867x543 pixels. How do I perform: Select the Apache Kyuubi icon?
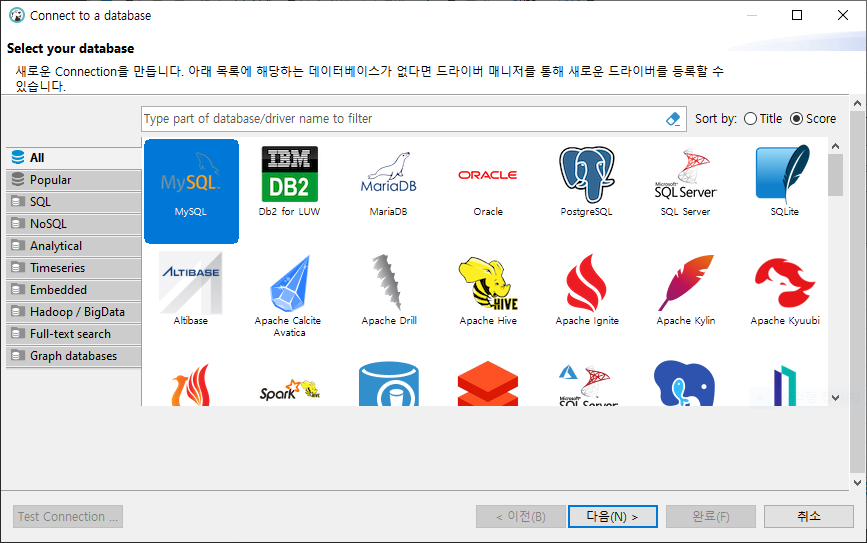(x=785, y=289)
